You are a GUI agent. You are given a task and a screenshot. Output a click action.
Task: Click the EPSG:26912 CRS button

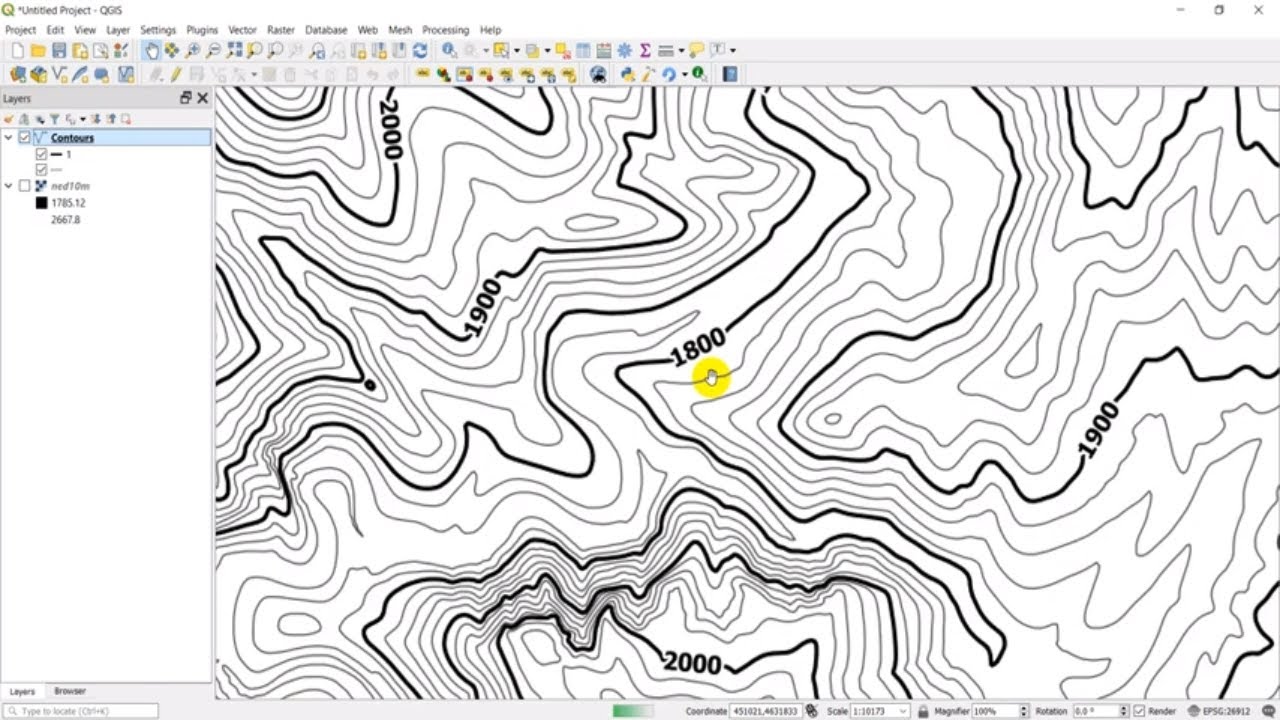click(x=1218, y=711)
